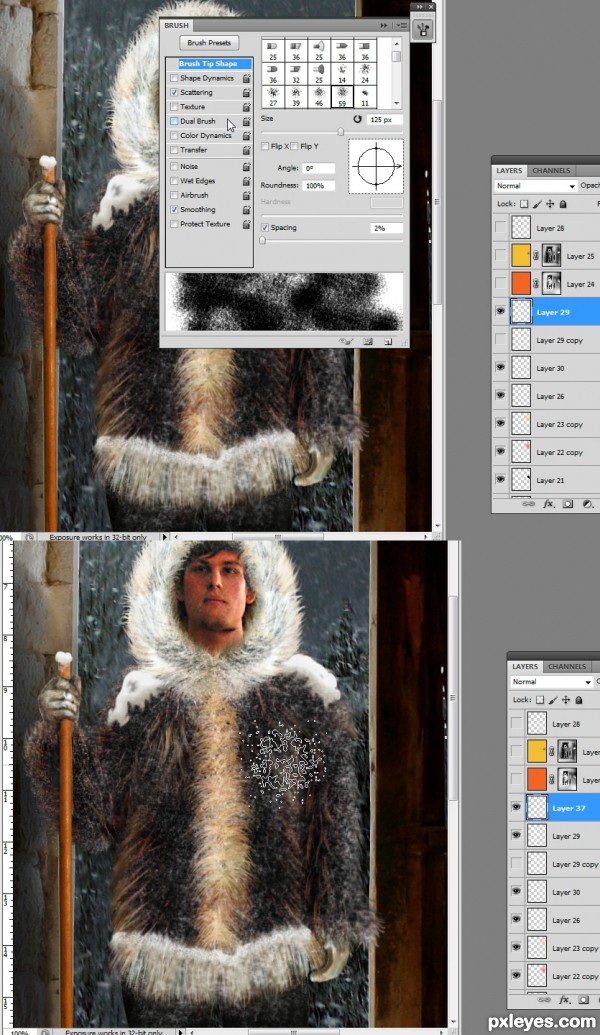Screen dimensions: 600x1035
Task: Switch to Channels tab beside Layer 37 panel
Action: point(567,667)
